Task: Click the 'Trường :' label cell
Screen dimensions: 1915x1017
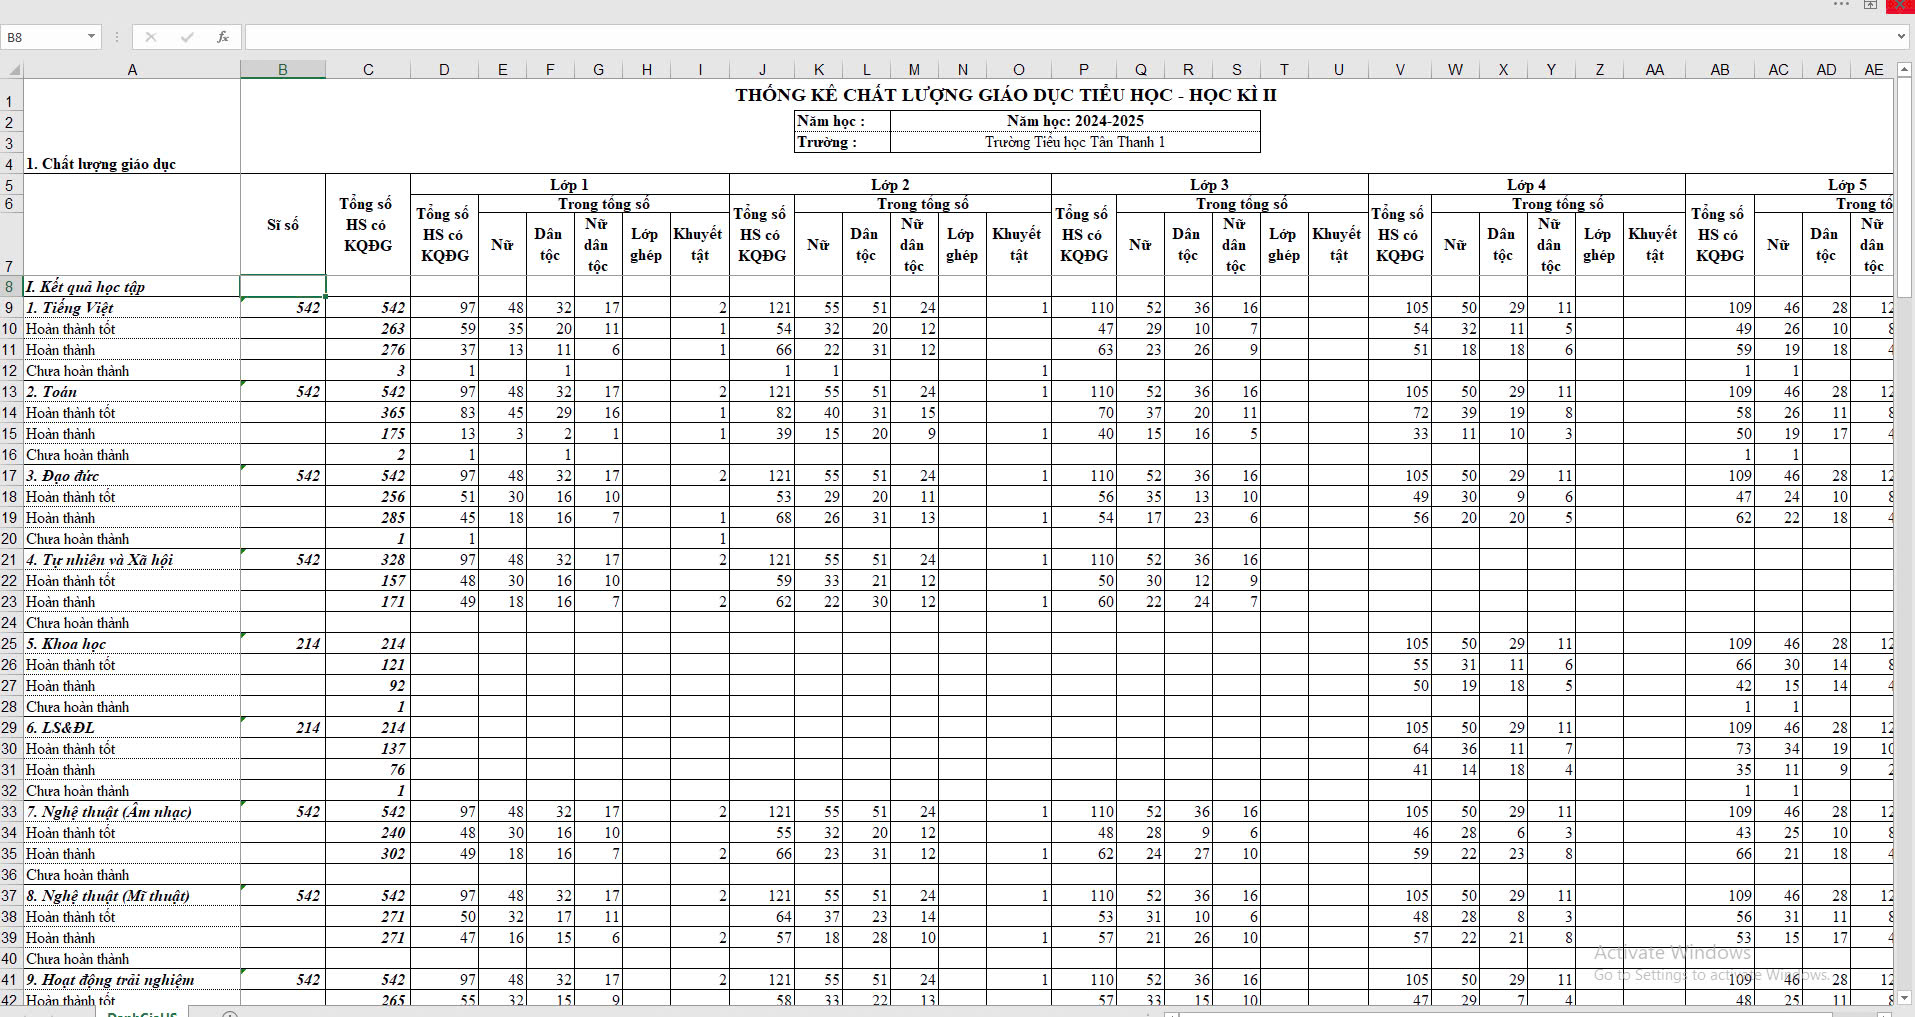Action: [x=842, y=142]
